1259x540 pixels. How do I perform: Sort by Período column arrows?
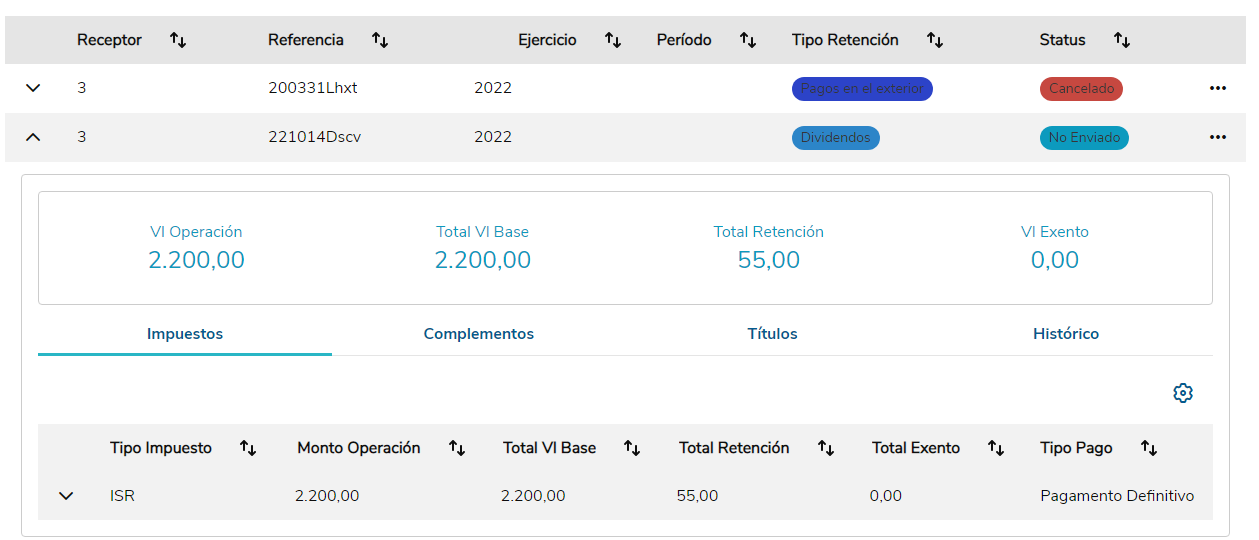click(747, 40)
